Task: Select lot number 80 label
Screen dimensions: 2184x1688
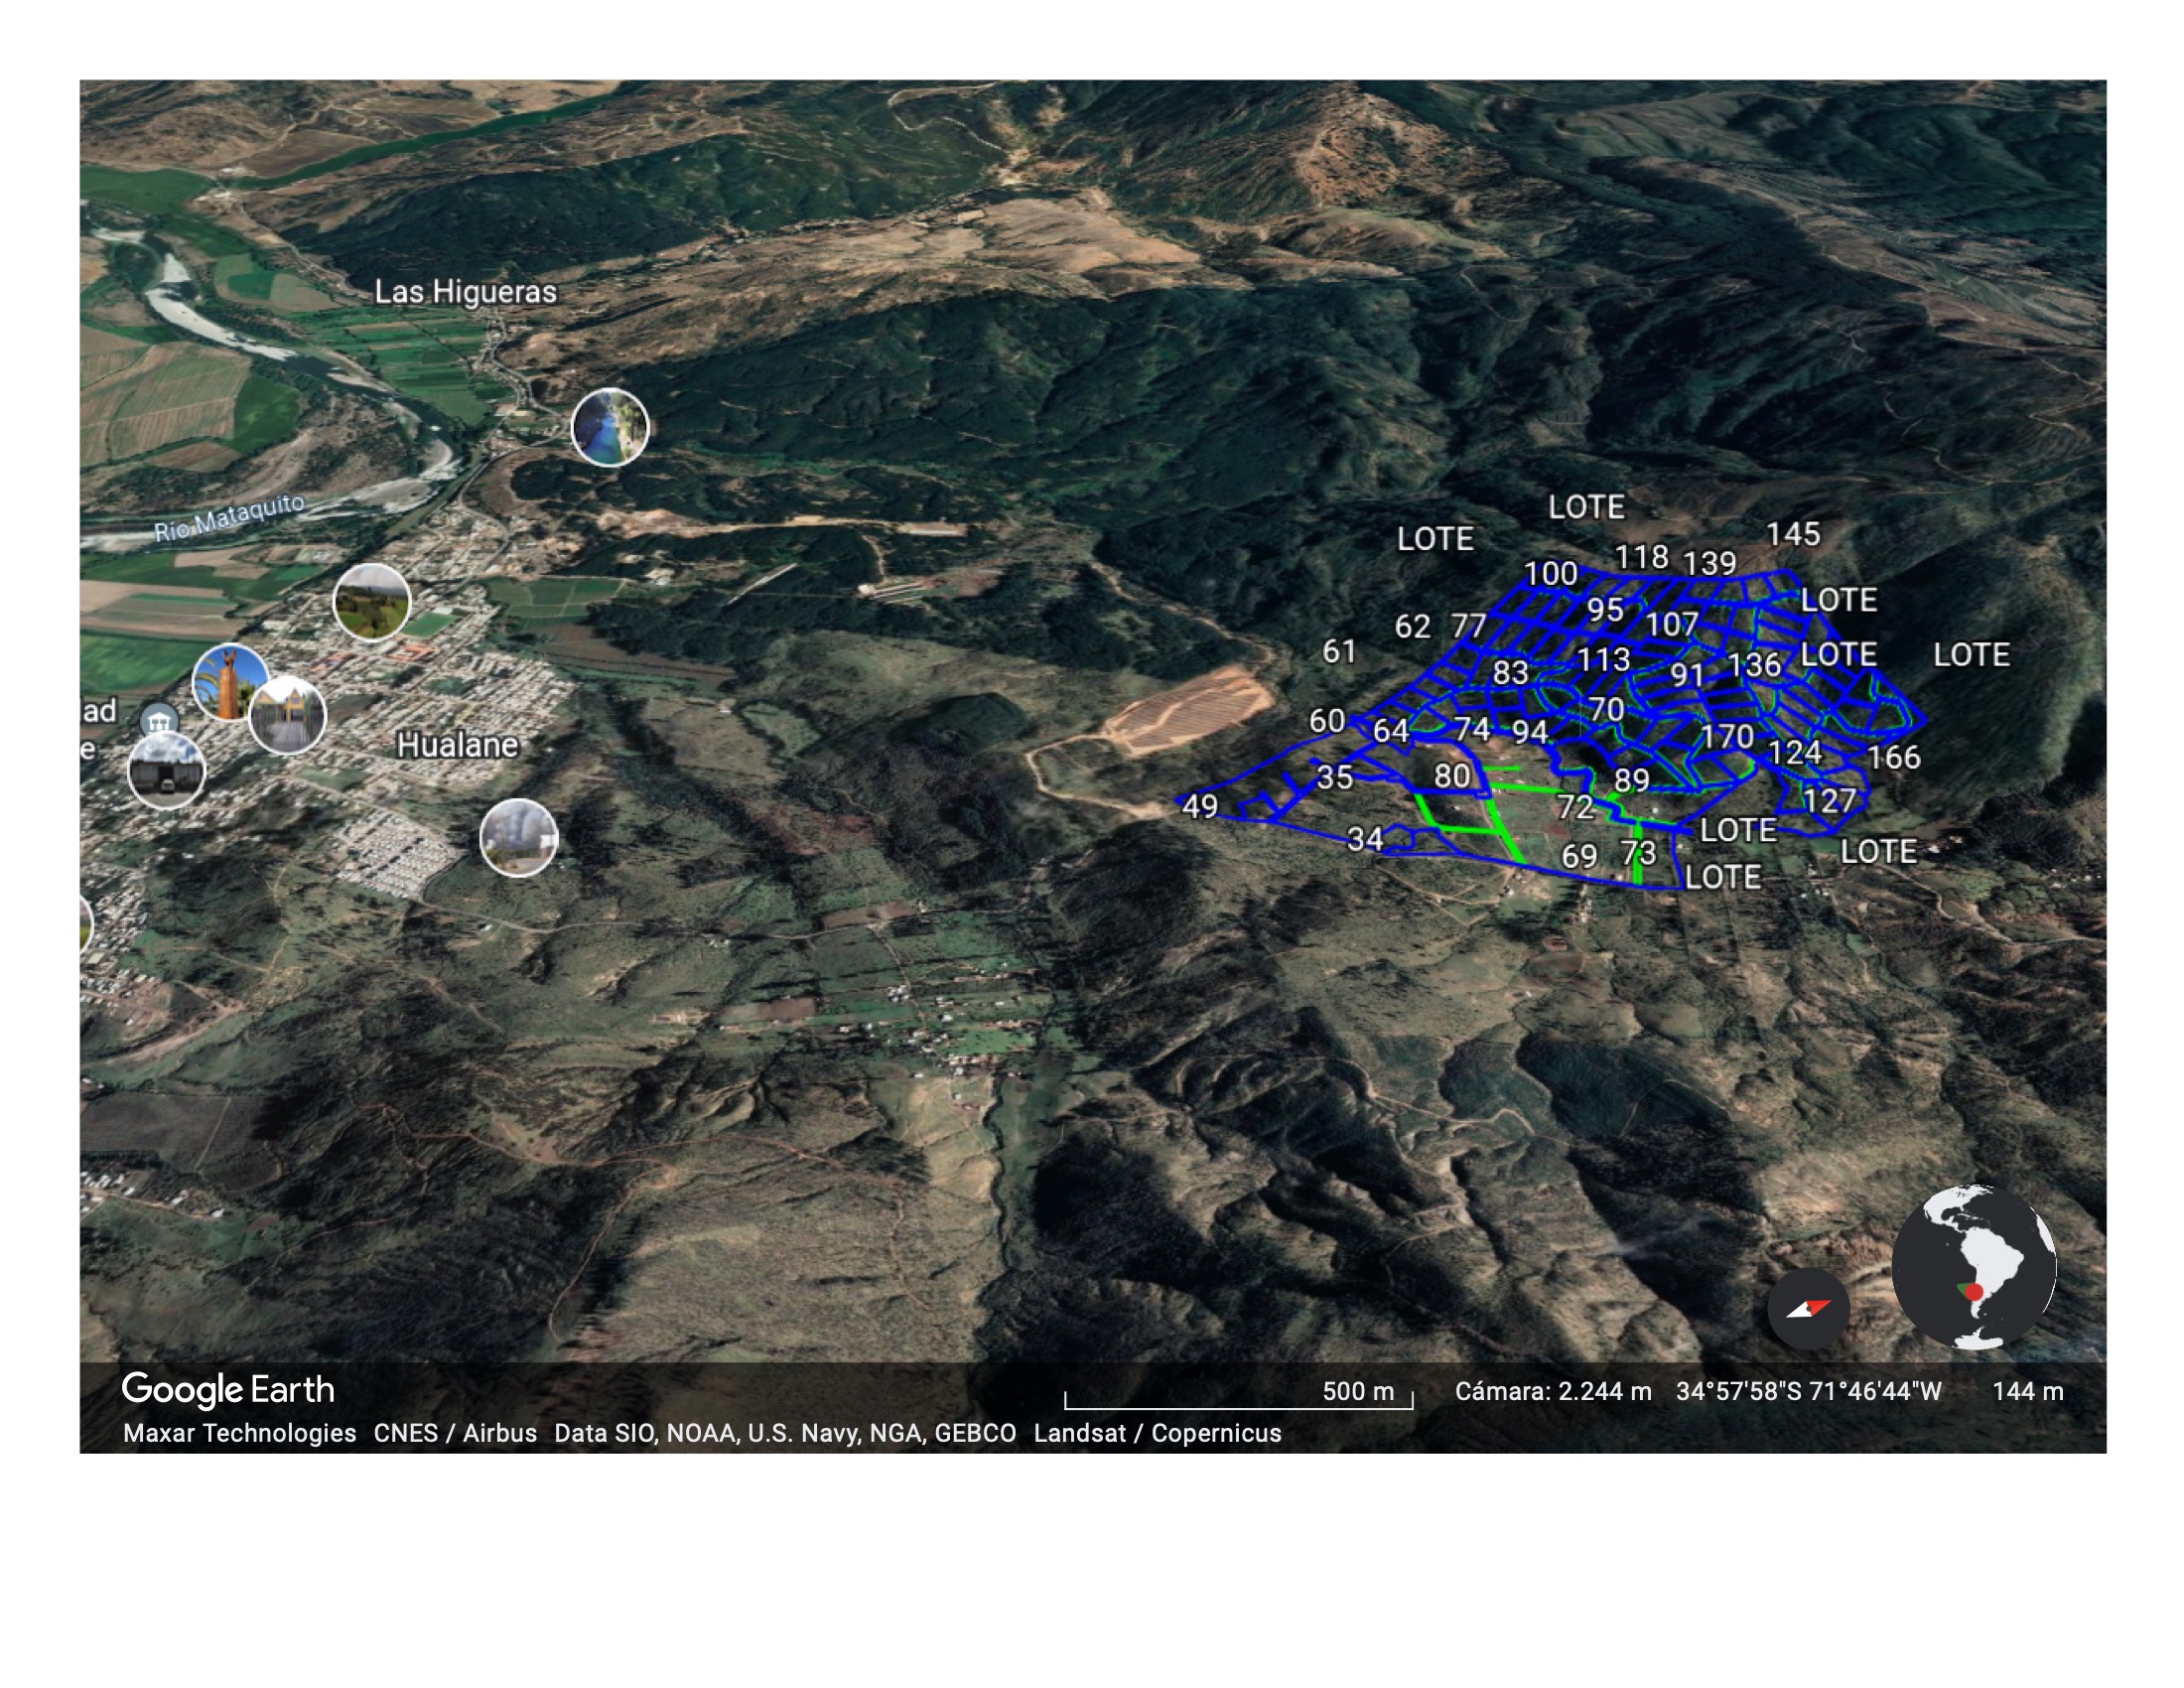Action: click(x=1452, y=775)
